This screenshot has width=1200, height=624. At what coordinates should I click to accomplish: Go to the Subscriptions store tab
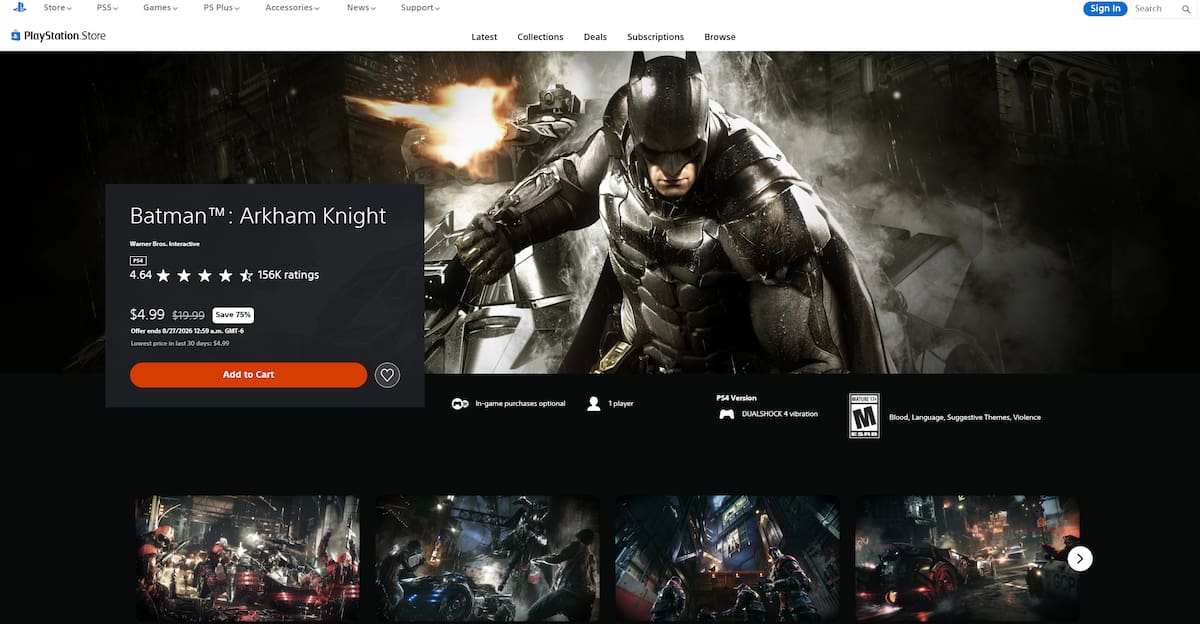click(656, 37)
